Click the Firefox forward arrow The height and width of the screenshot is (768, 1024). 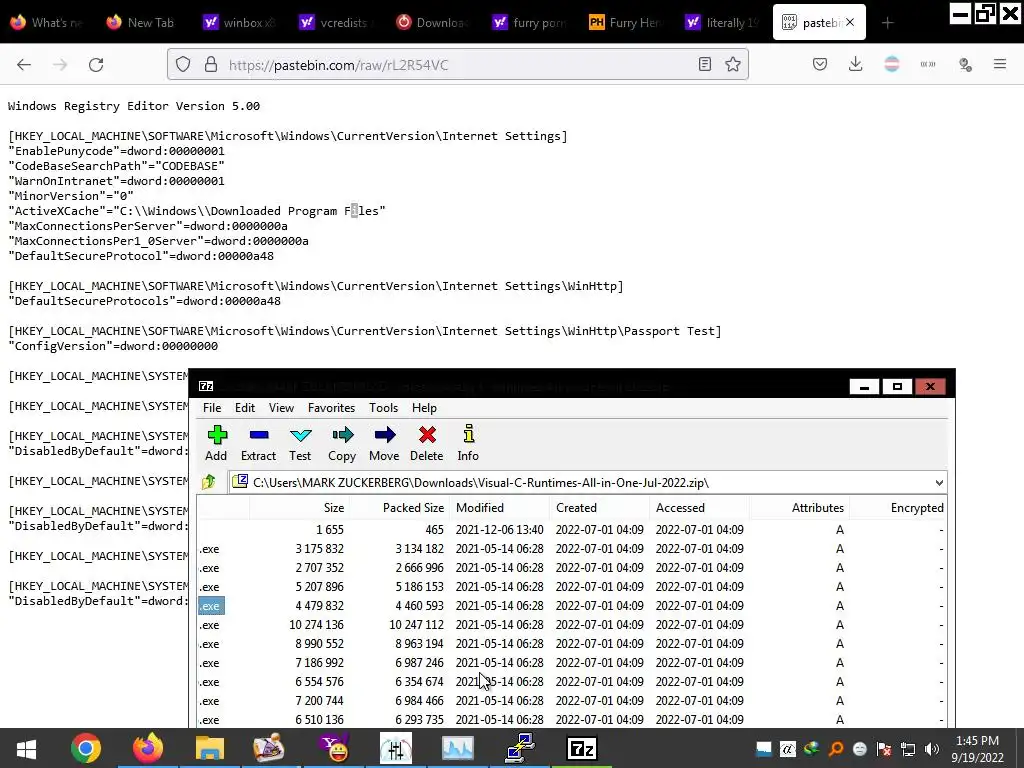pyautogui.click(x=60, y=64)
